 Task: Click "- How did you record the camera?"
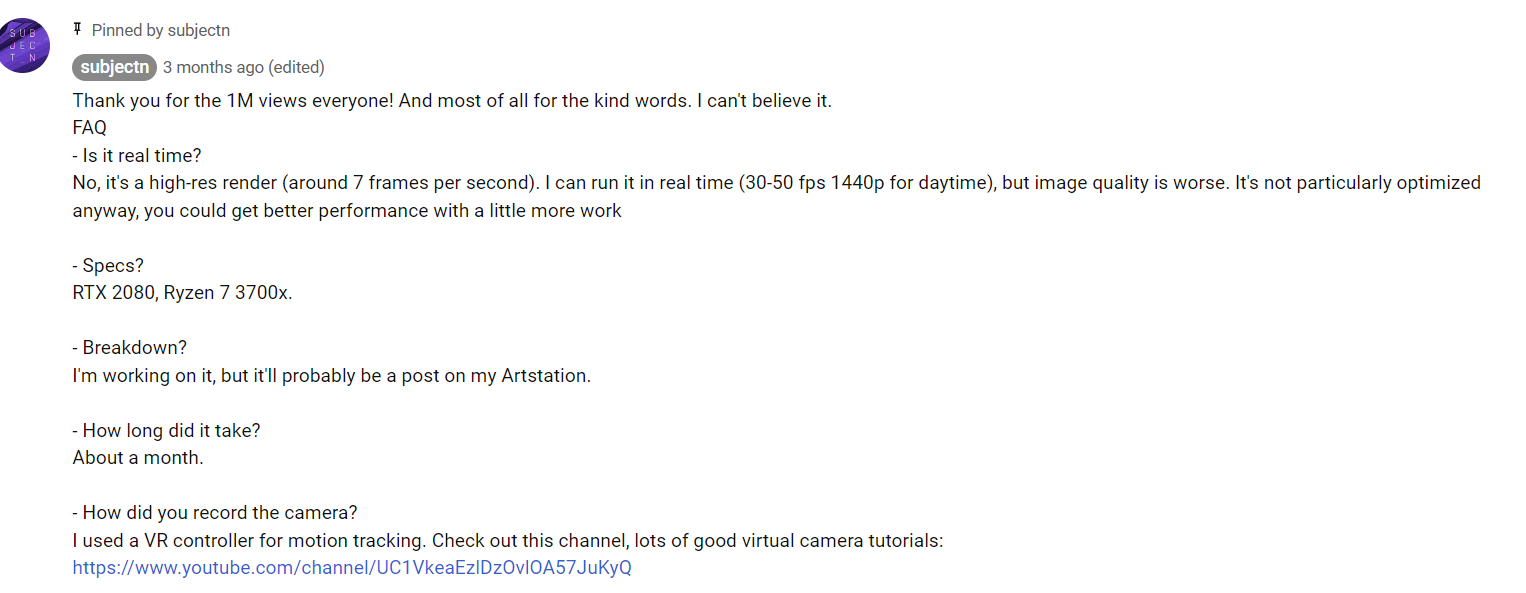[214, 513]
